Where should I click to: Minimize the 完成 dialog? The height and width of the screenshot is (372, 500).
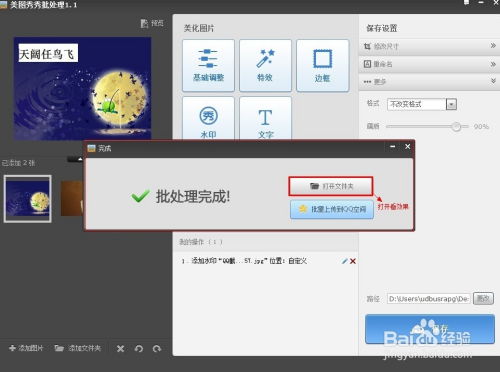pos(393,147)
